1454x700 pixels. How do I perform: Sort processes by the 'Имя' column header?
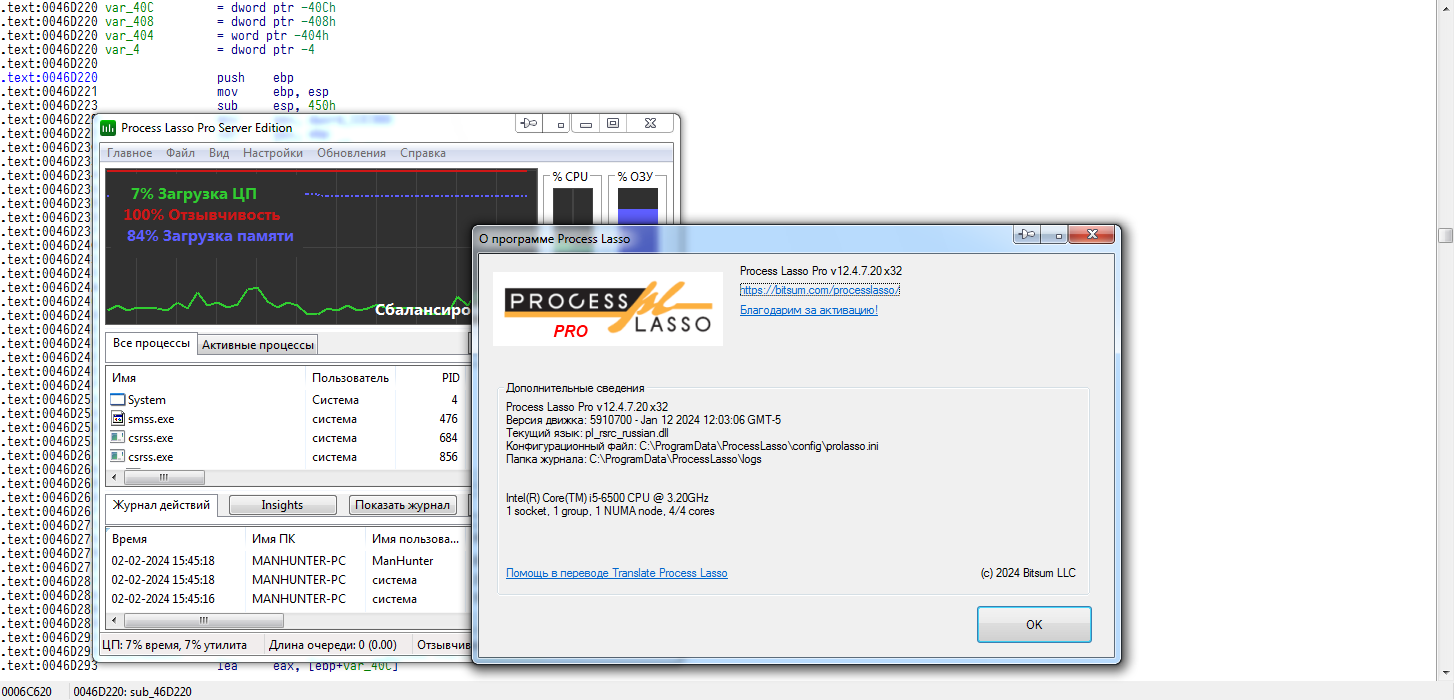click(x=205, y=378)
